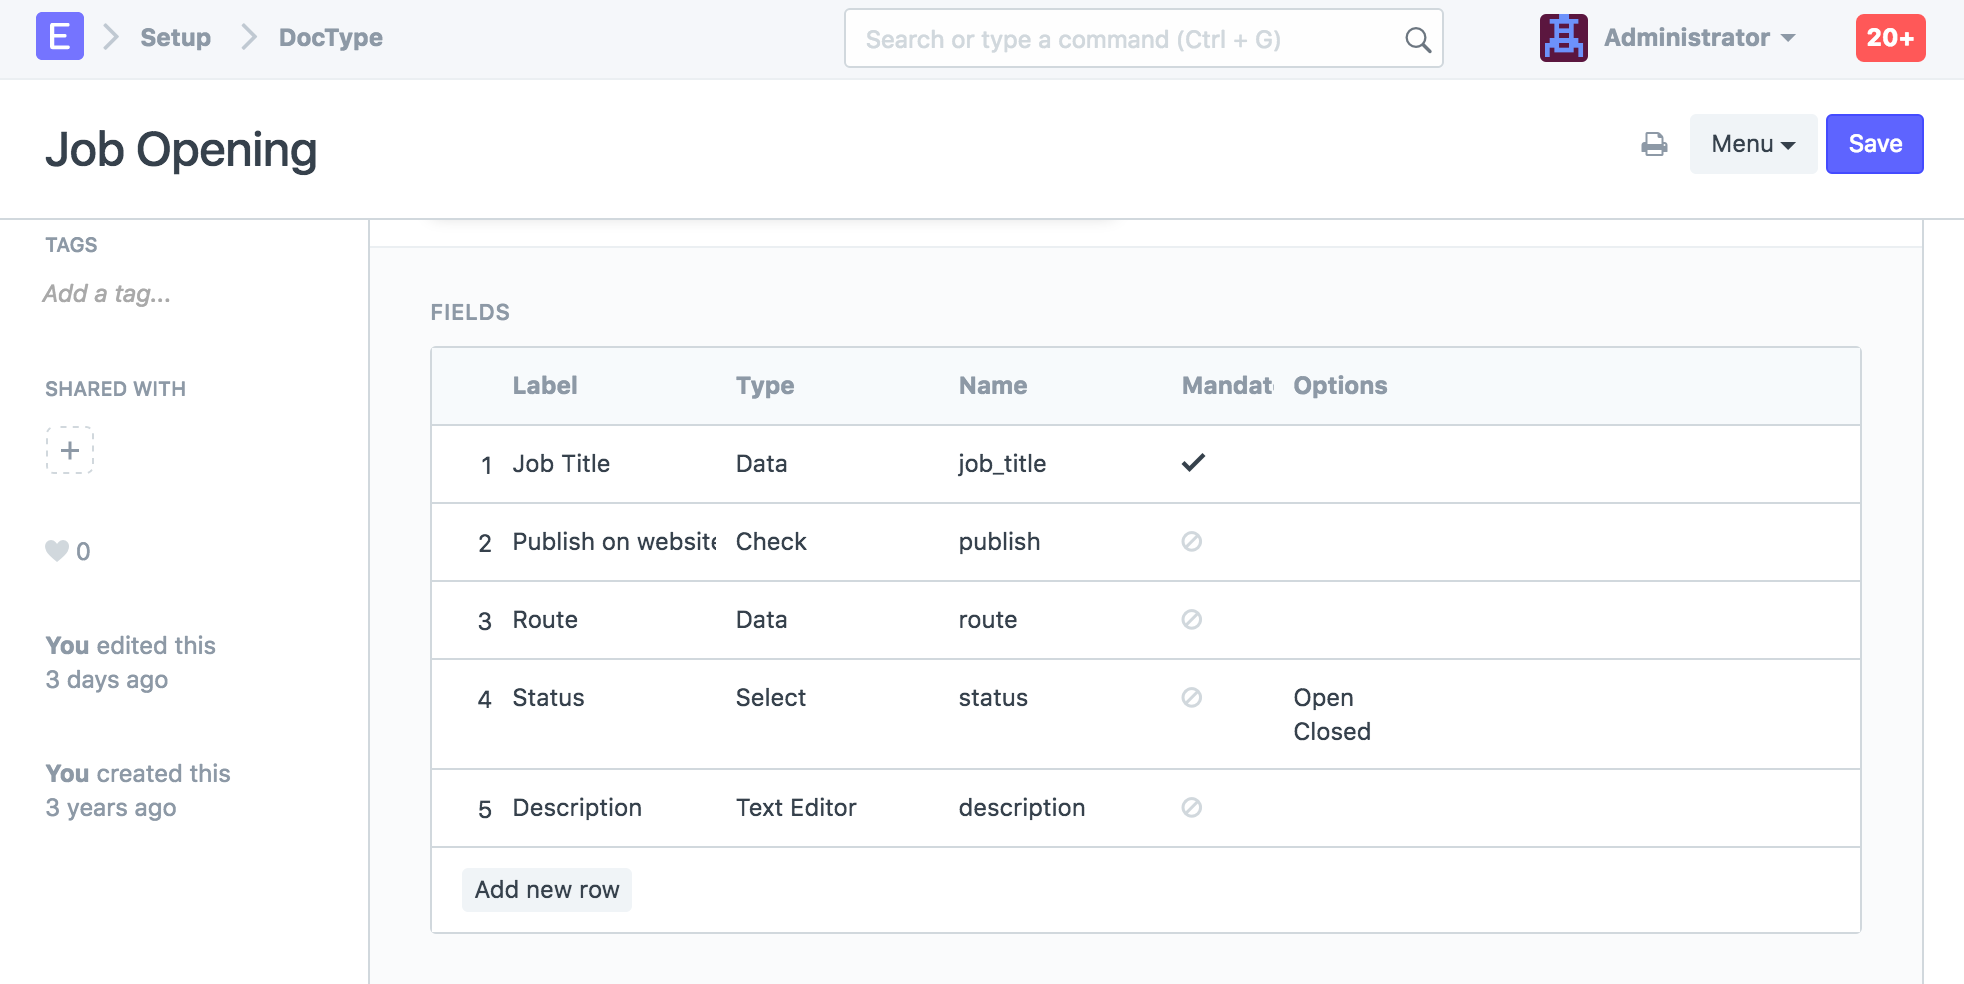This screenshot has width=1964, height=984.
Task: Click Add new row button
Action: 546,889
